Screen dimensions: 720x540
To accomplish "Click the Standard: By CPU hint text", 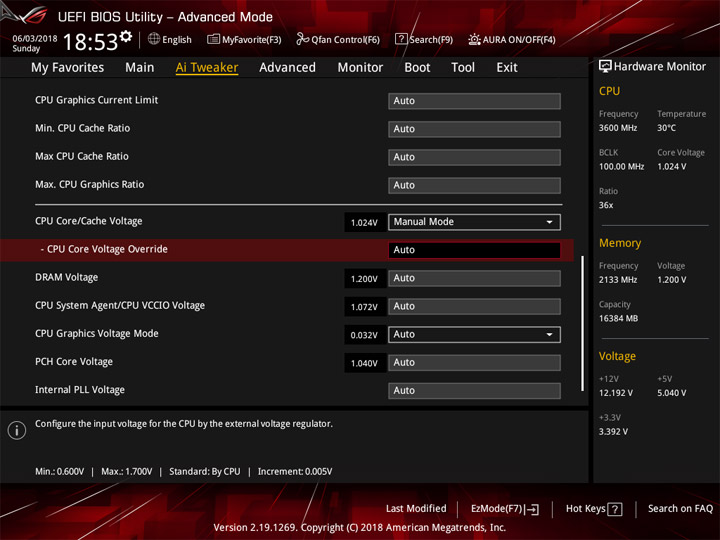I will [204, 472].
